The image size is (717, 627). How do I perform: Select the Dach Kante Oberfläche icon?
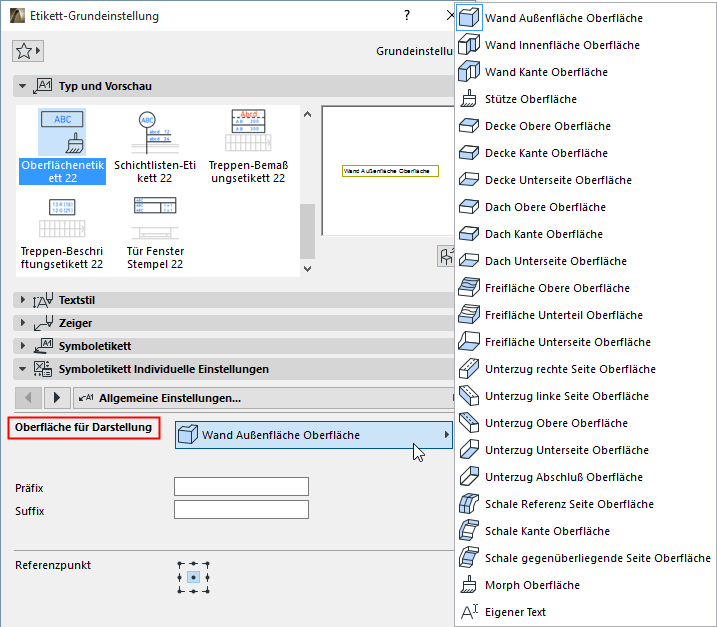click(x=469, y=234)
